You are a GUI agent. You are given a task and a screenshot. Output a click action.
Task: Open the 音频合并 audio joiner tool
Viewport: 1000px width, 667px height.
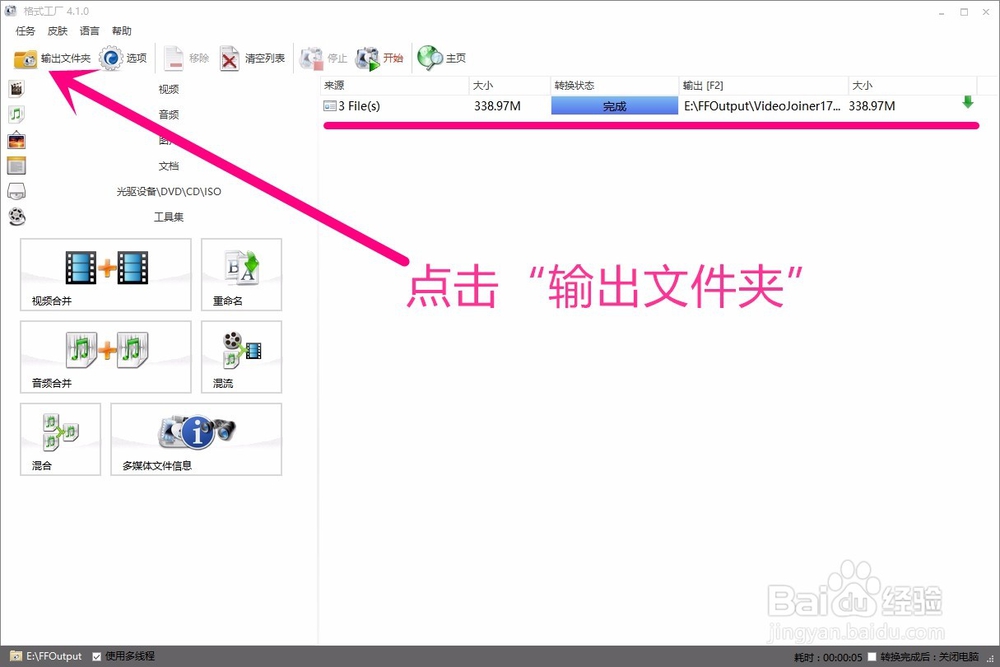click(106, 357)
